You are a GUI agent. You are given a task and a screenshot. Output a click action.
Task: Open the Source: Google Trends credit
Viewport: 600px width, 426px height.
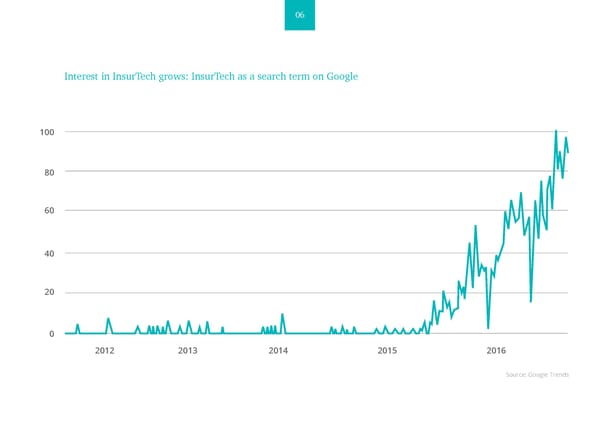537,374
